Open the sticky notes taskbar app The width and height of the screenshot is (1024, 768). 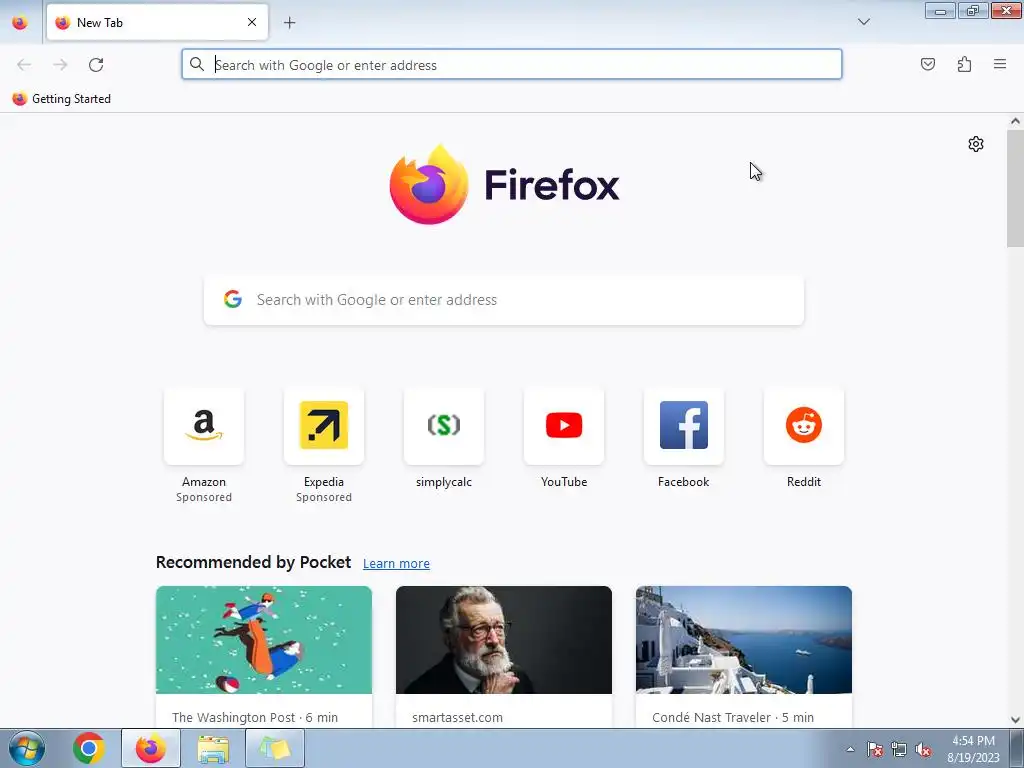coord(275,748)
